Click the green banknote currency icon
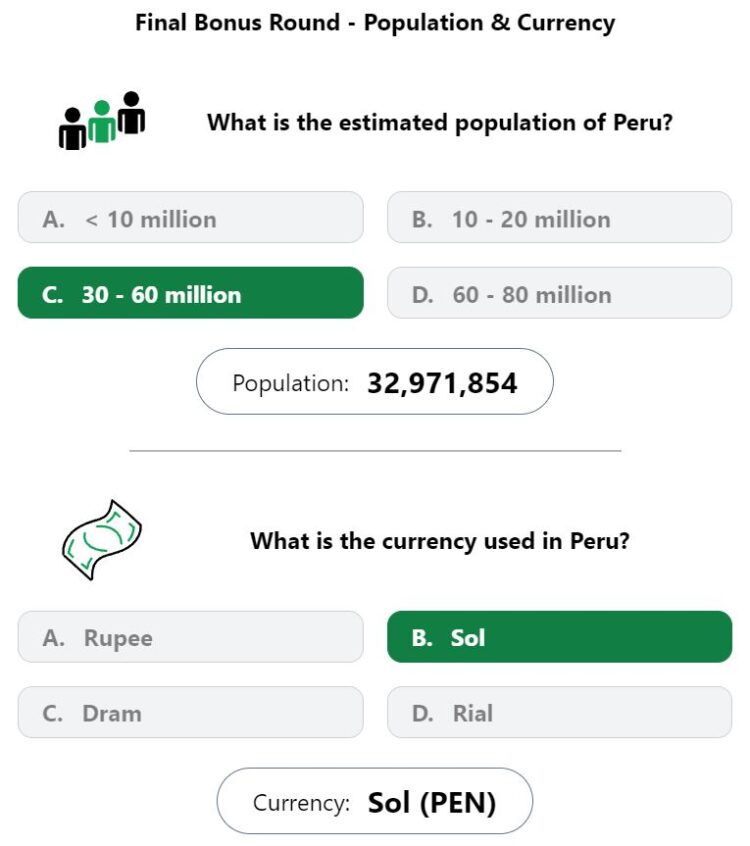Screen dimensions: 750x846 pos(102,540)
